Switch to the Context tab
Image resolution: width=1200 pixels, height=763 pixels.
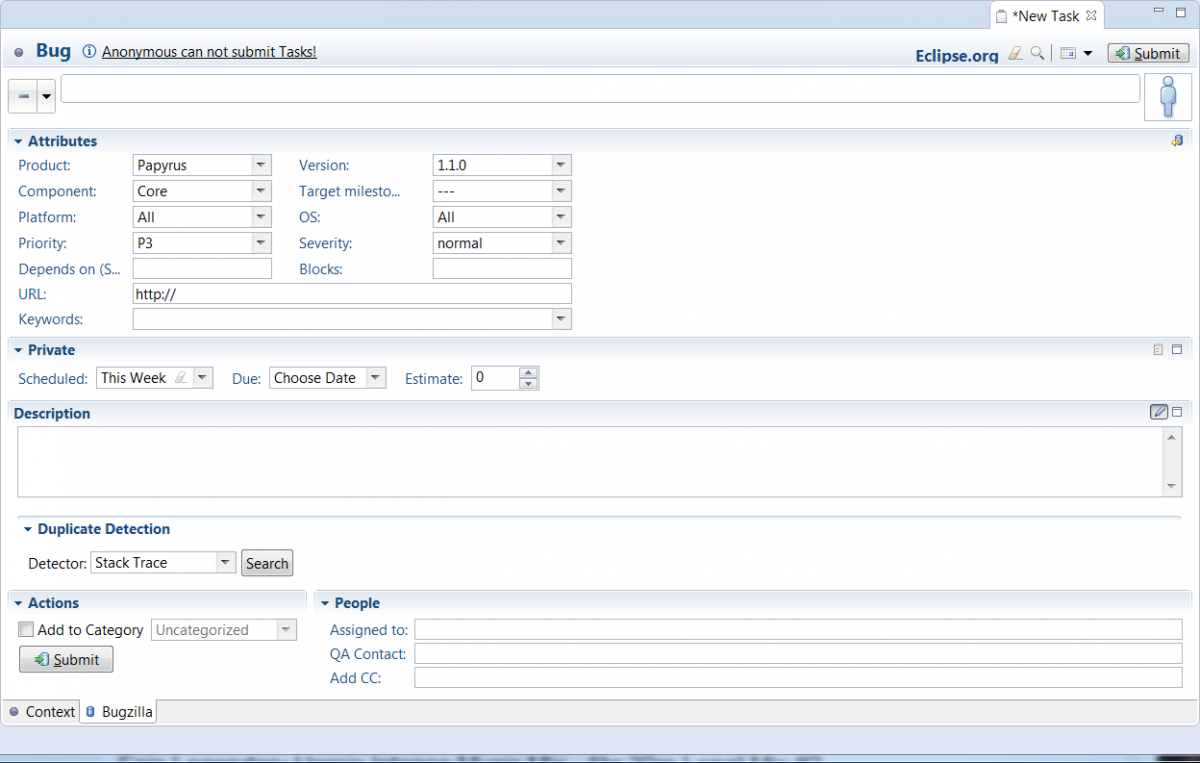pyautogui.click(x=47, y=711)
